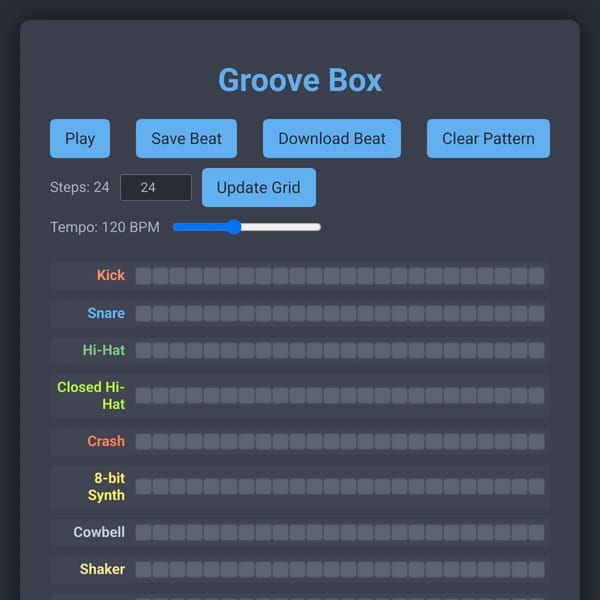Enable the last step of the Snare row
This screenshot has height=600, width=600.
pos(536,313)
